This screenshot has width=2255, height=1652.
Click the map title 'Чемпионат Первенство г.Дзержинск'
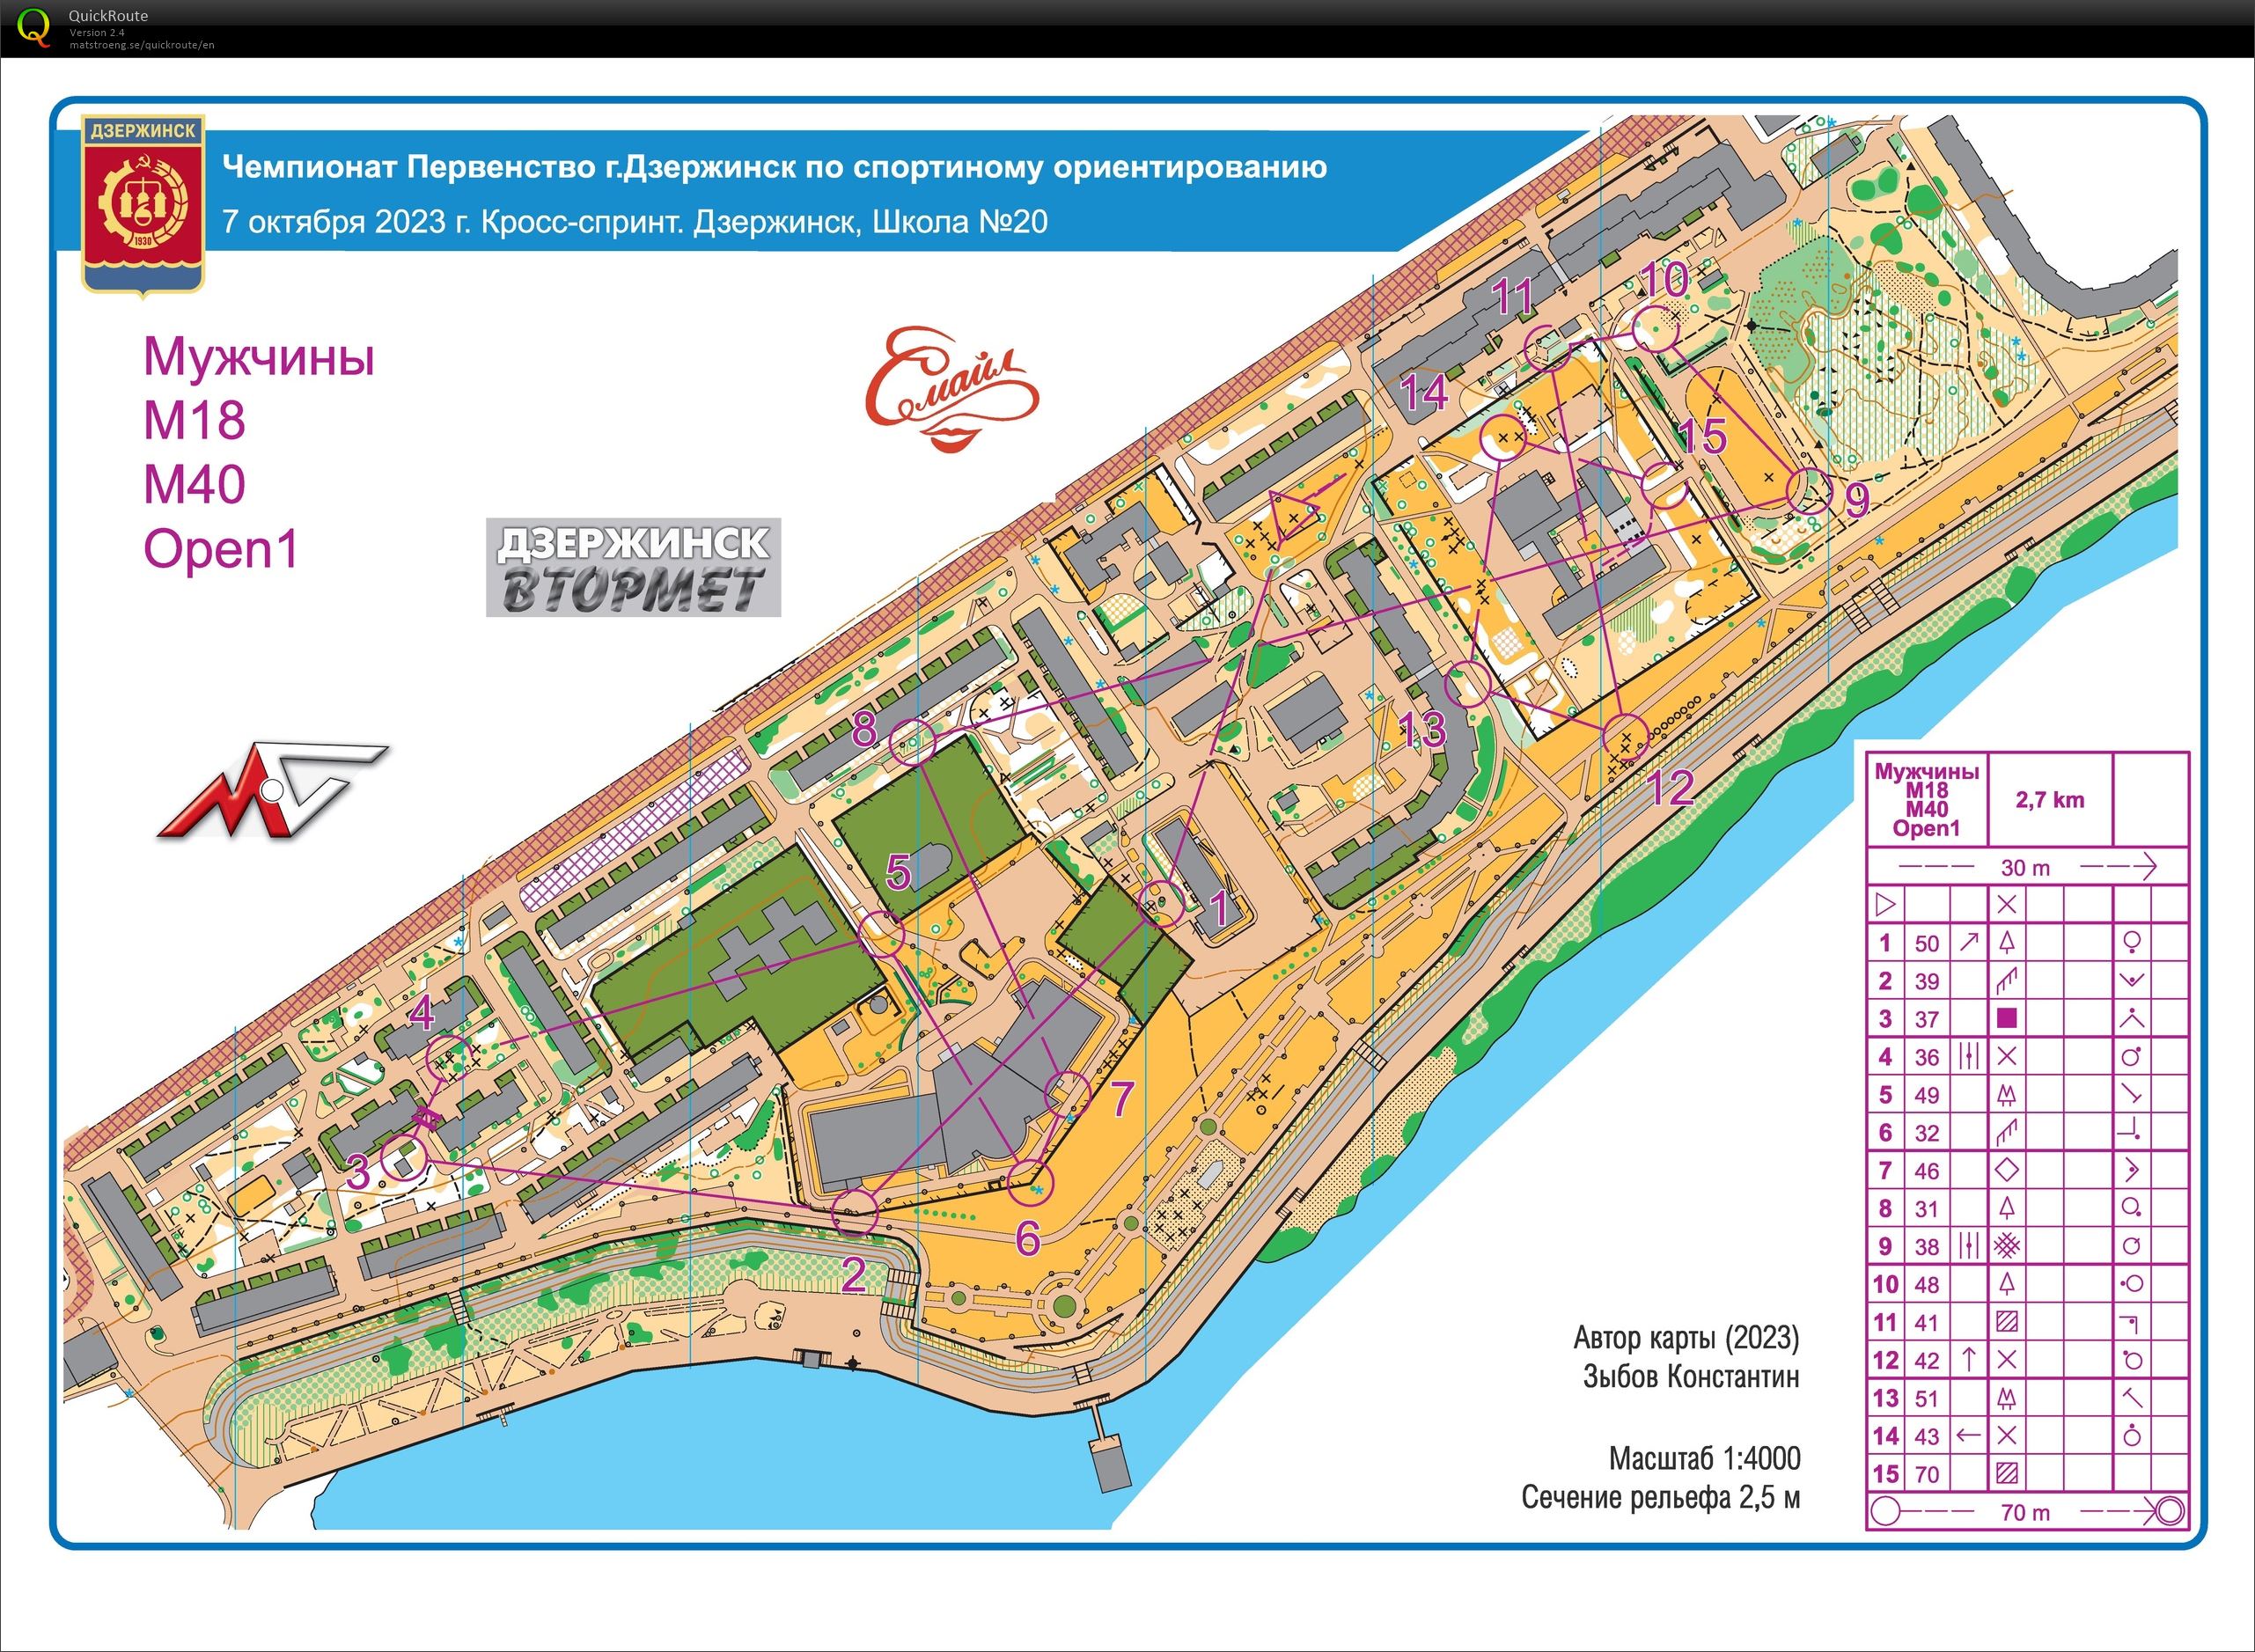[x=774, y=166]
